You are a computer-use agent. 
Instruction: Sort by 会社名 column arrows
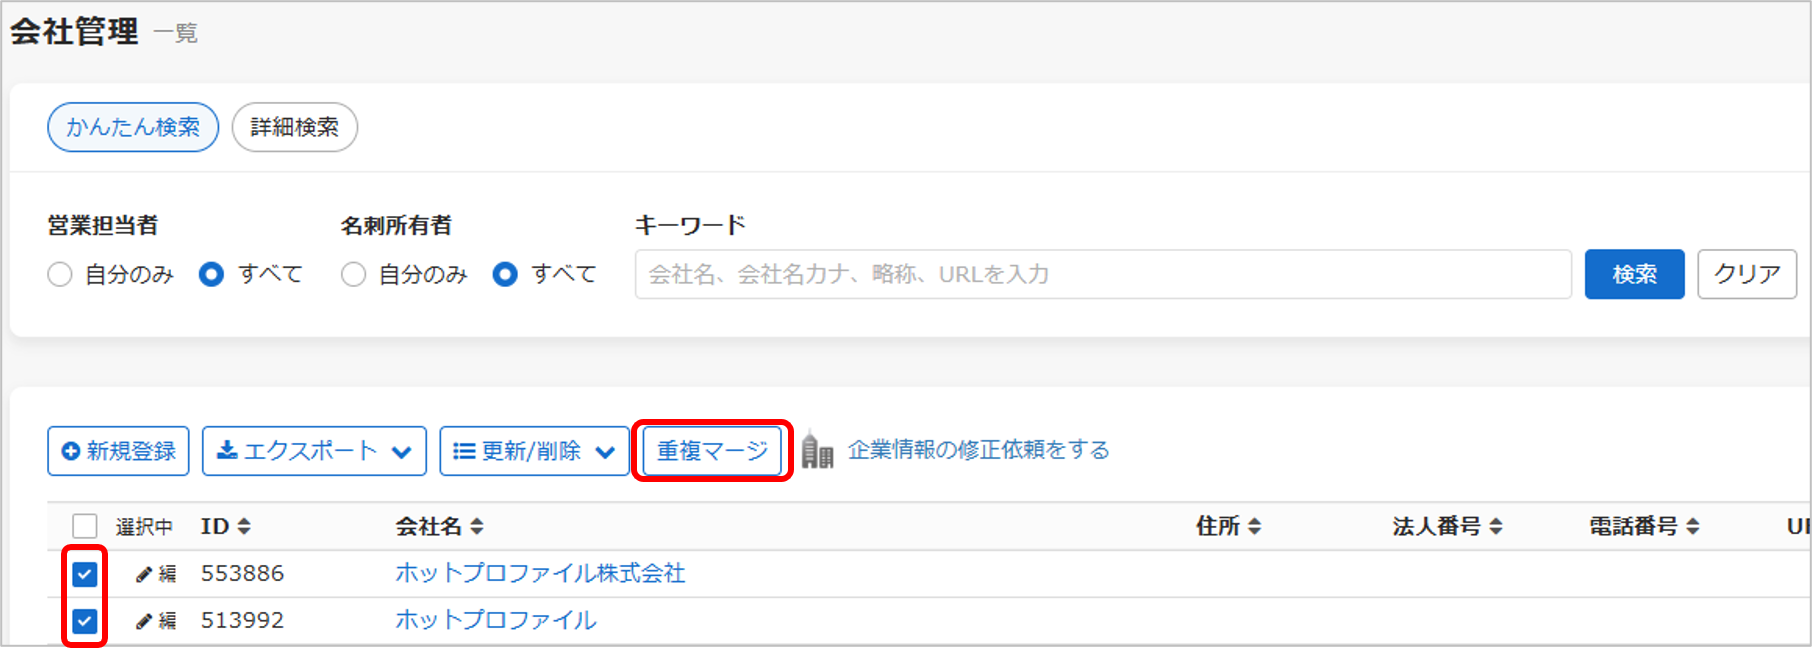pos(477,526)
